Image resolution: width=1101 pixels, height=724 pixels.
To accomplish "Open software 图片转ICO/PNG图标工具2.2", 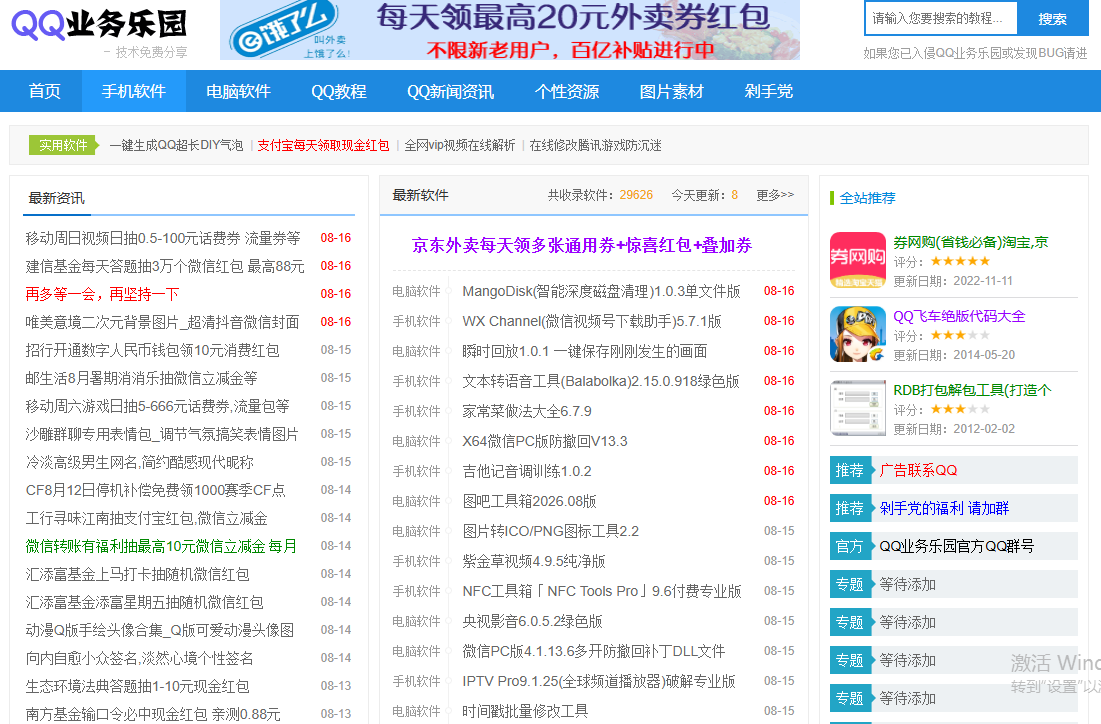I will pos(551,532).
